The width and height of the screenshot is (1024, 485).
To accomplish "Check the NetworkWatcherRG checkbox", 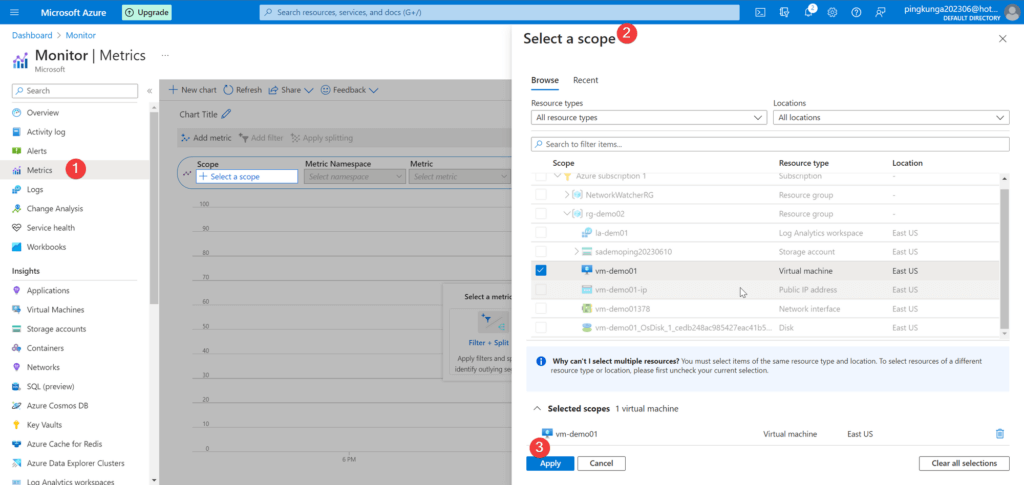I will pos(541,195).
